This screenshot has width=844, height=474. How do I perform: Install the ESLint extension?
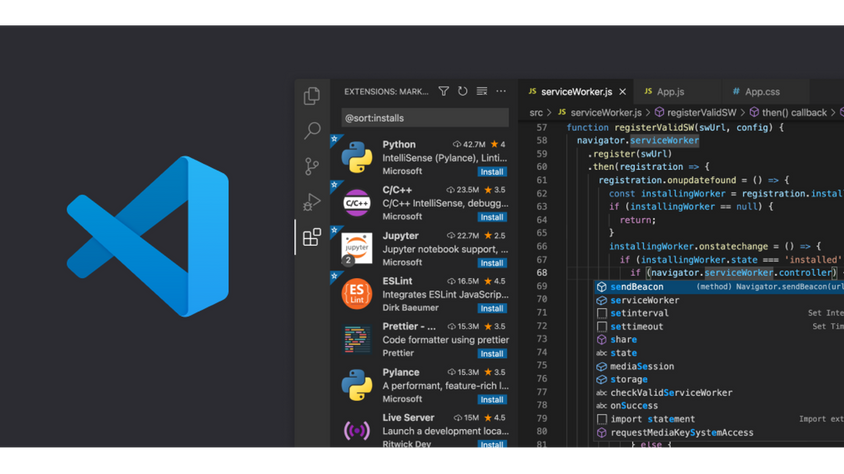pyautogui.click(x=491, y=308)
